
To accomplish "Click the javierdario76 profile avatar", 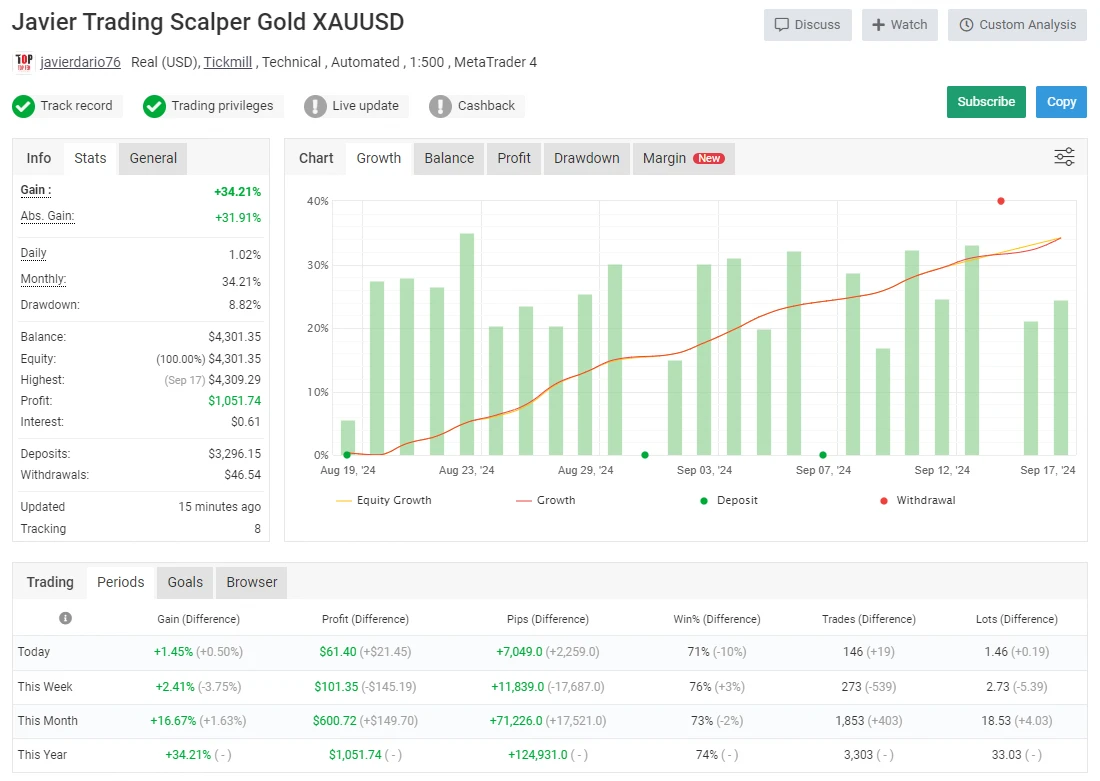I will (x=24, y=62).
